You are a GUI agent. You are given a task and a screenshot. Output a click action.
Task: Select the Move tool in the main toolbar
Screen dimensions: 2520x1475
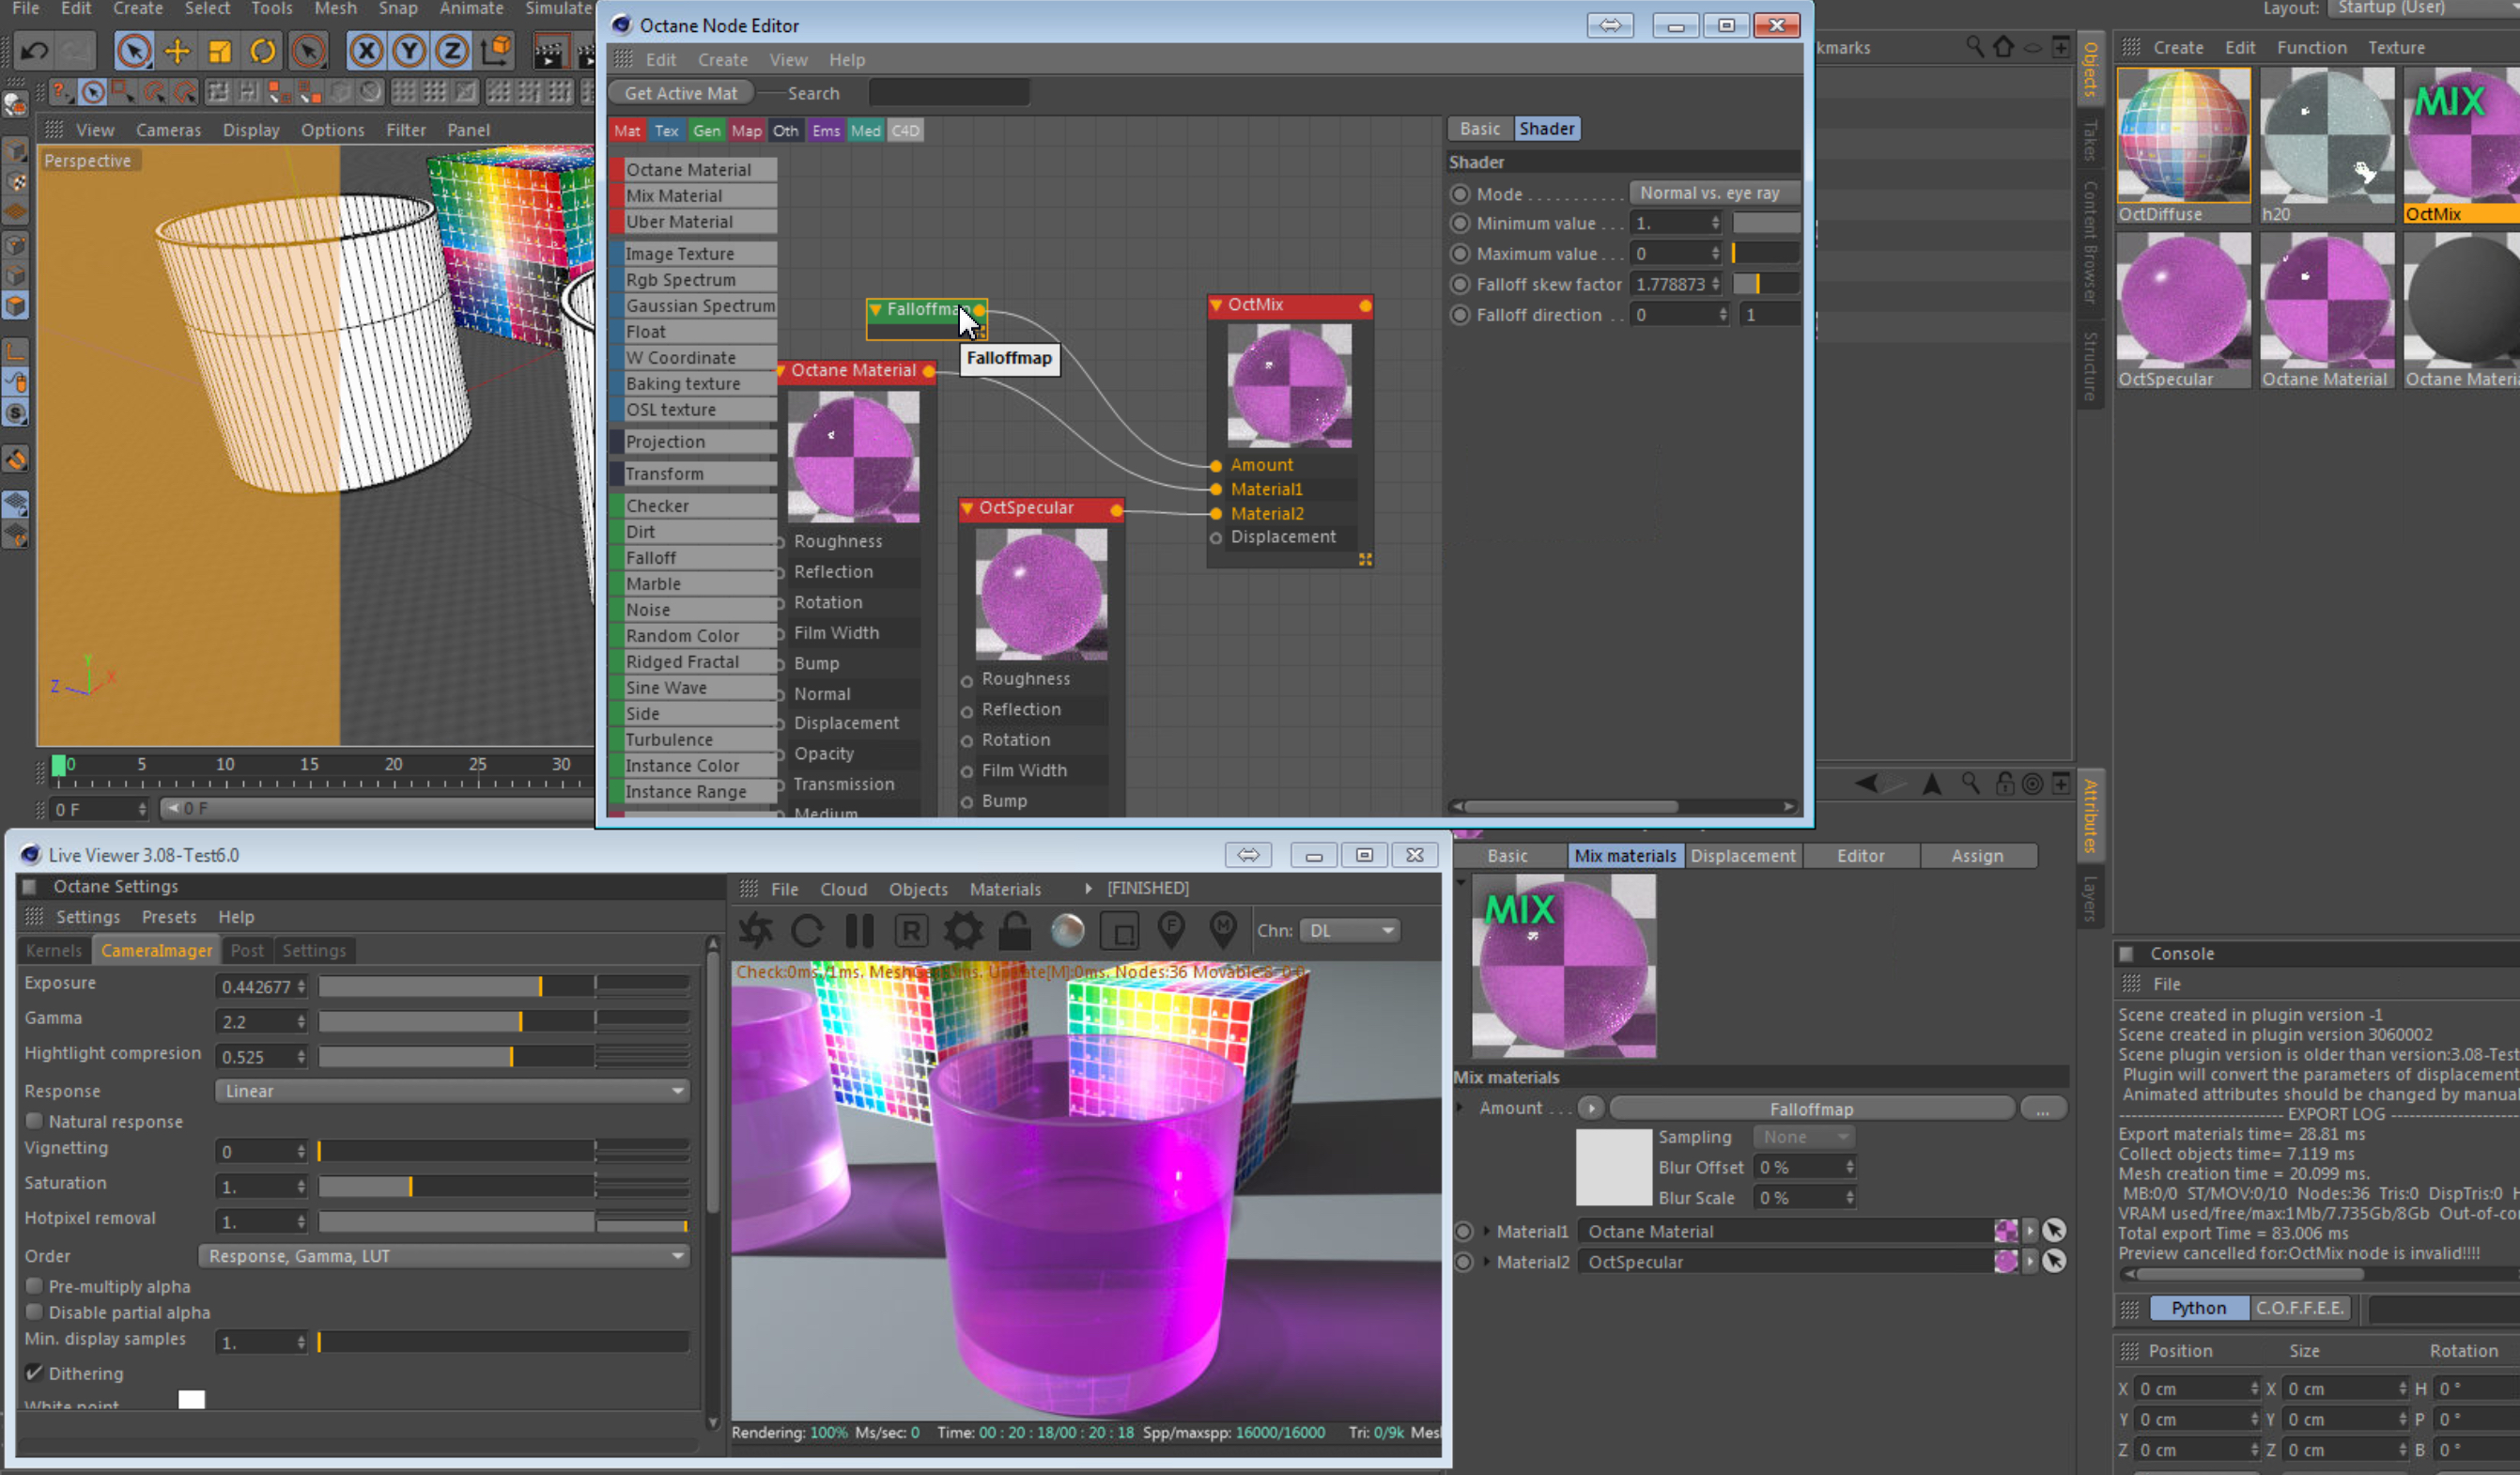point(177,50)
